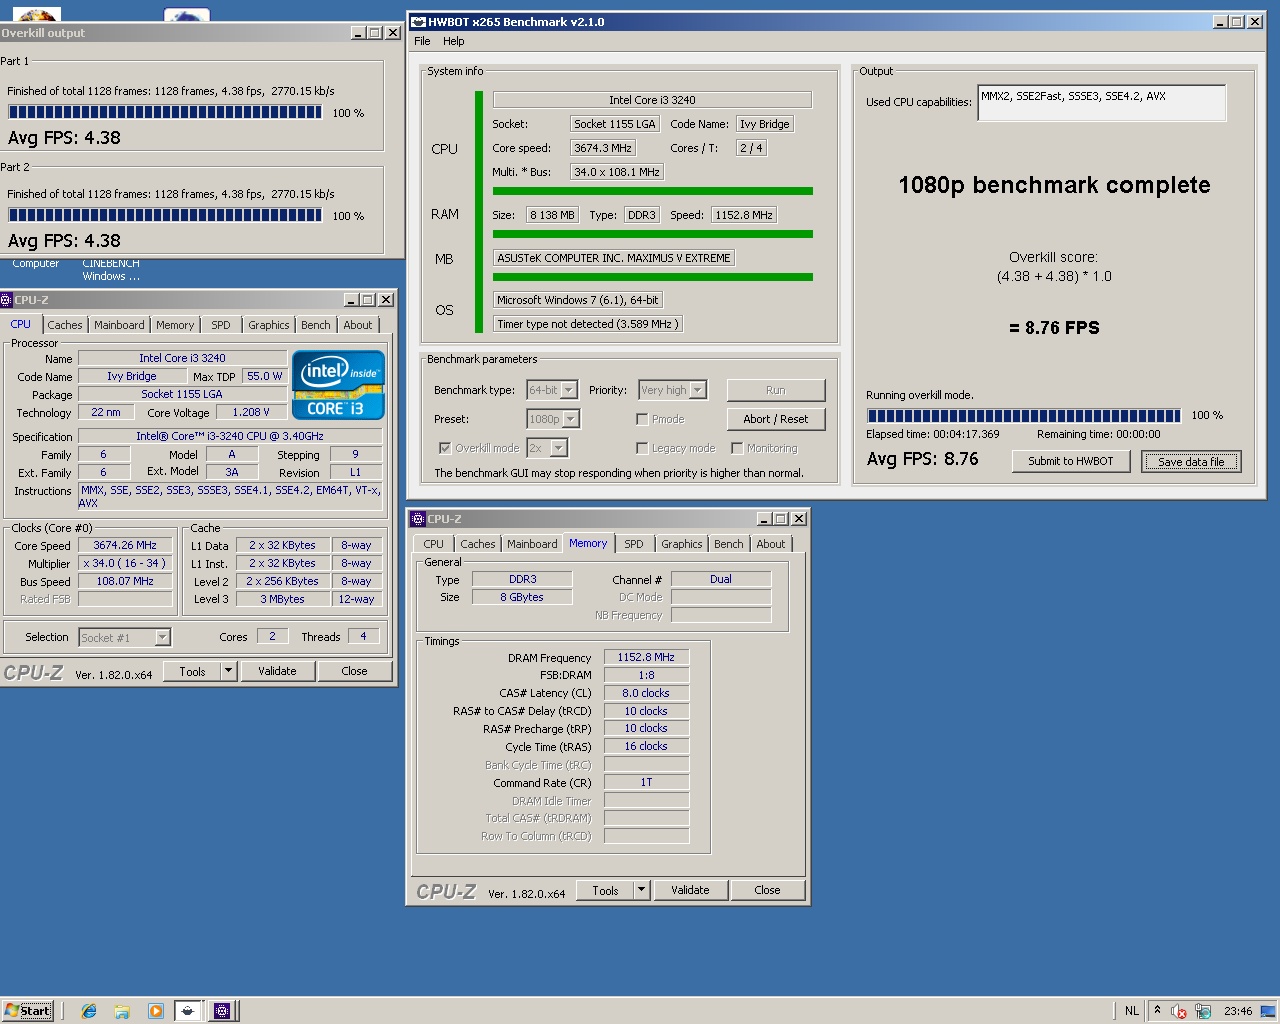Close the Overkill output window
This screenshot has height=1024, width=1280.
(393, 33)
